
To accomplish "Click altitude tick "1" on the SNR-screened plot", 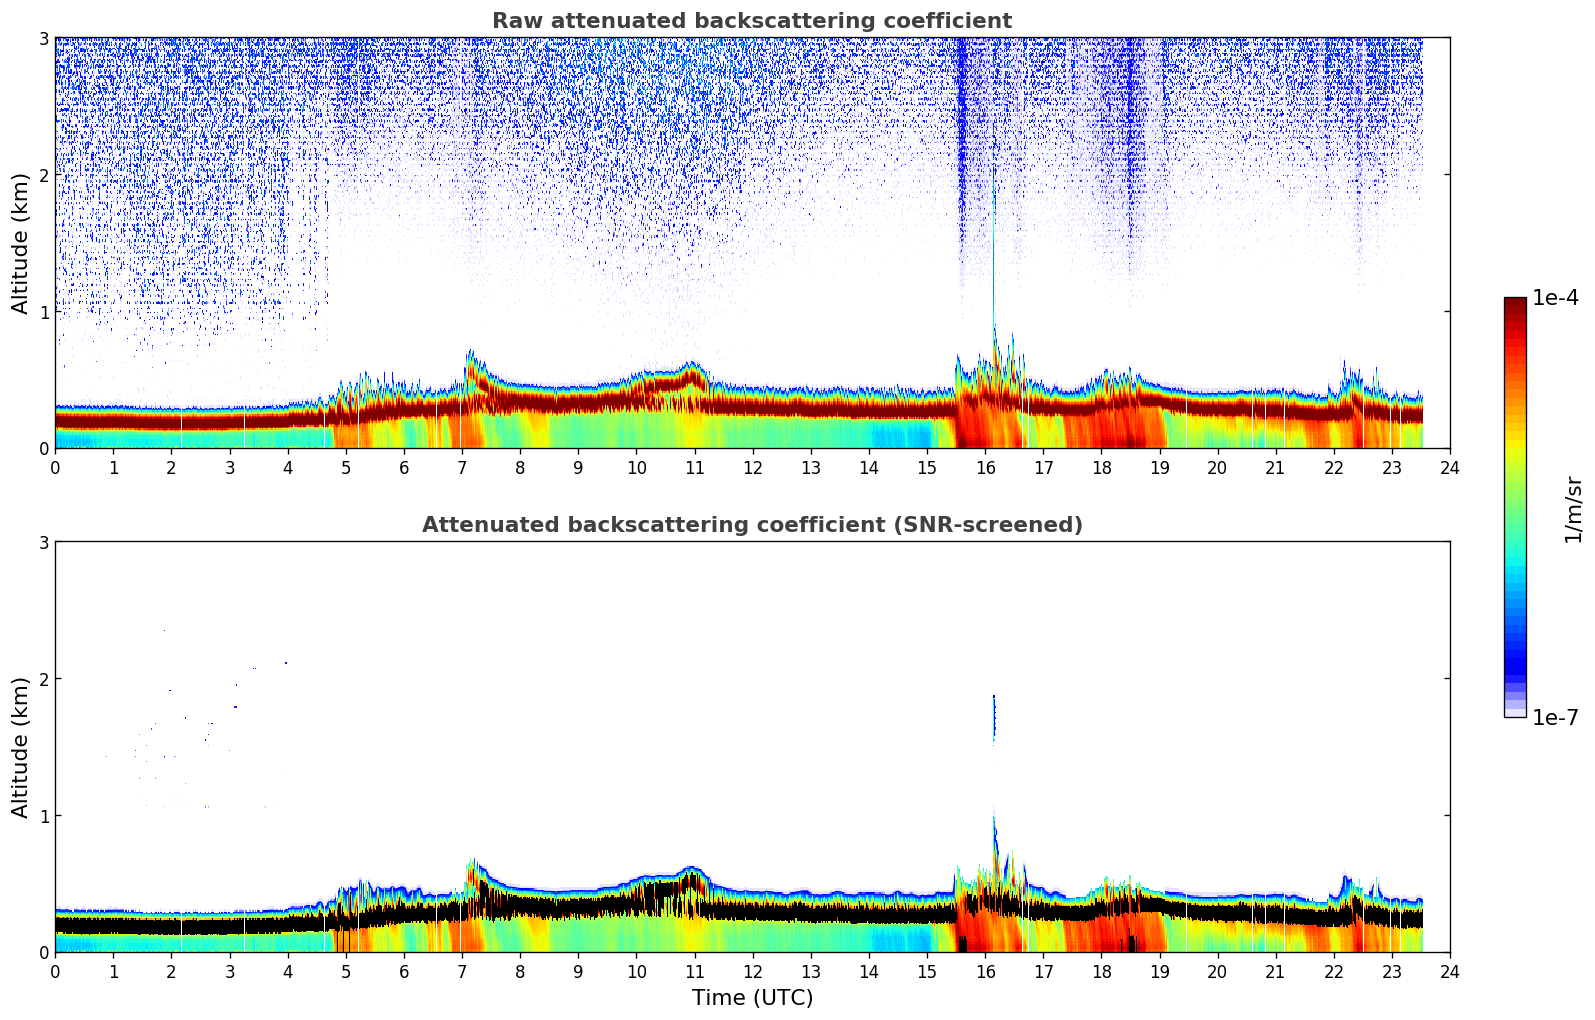I will 43,816.
